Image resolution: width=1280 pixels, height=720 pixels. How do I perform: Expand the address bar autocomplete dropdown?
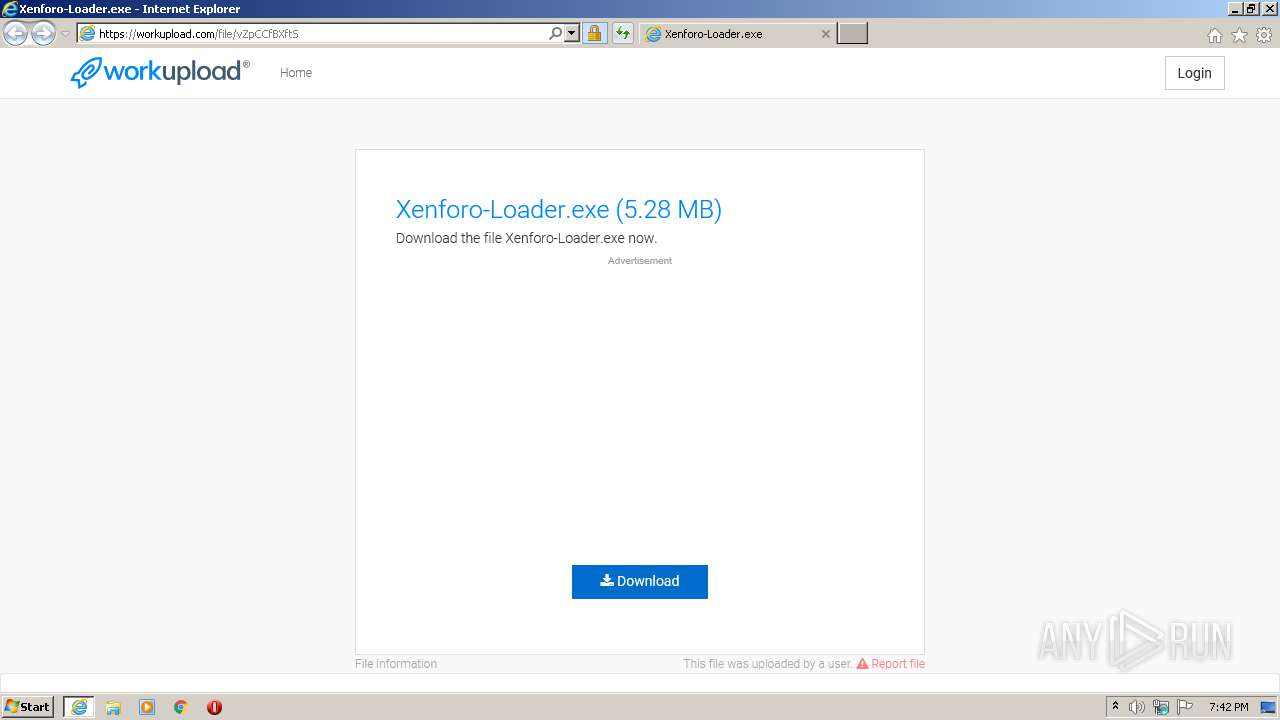[572, 34]
